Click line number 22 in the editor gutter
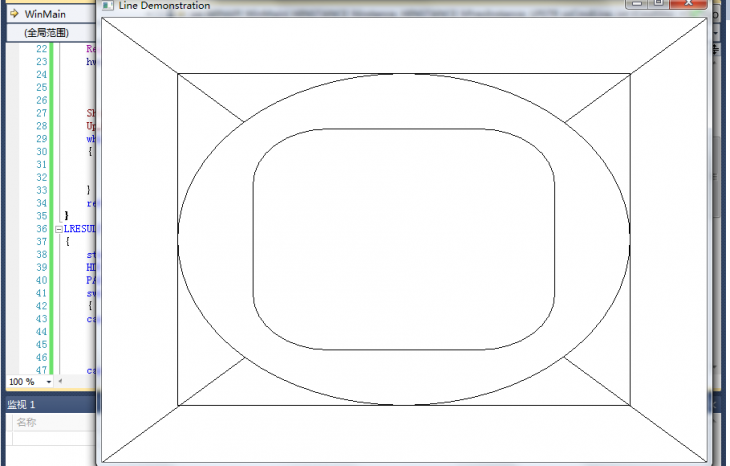Screen dimensions: 730x466 click(x=40, y=49)
